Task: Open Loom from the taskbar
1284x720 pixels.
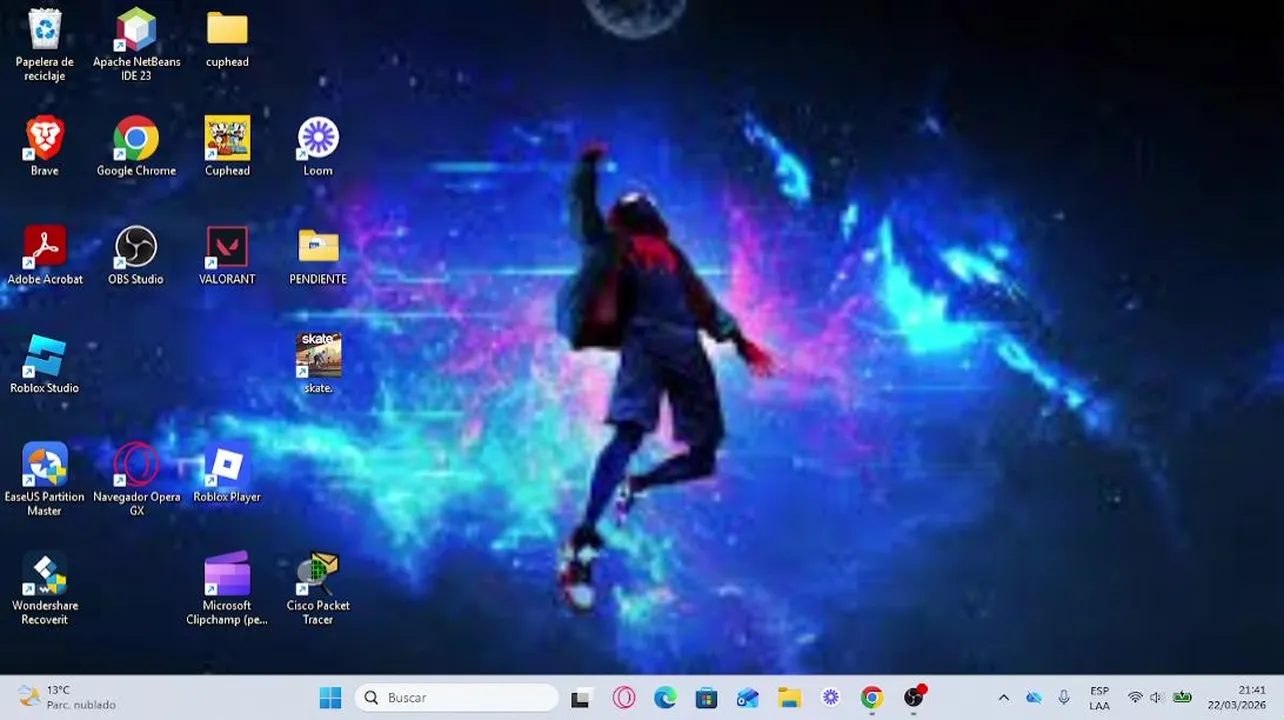Action: (831, 698)
